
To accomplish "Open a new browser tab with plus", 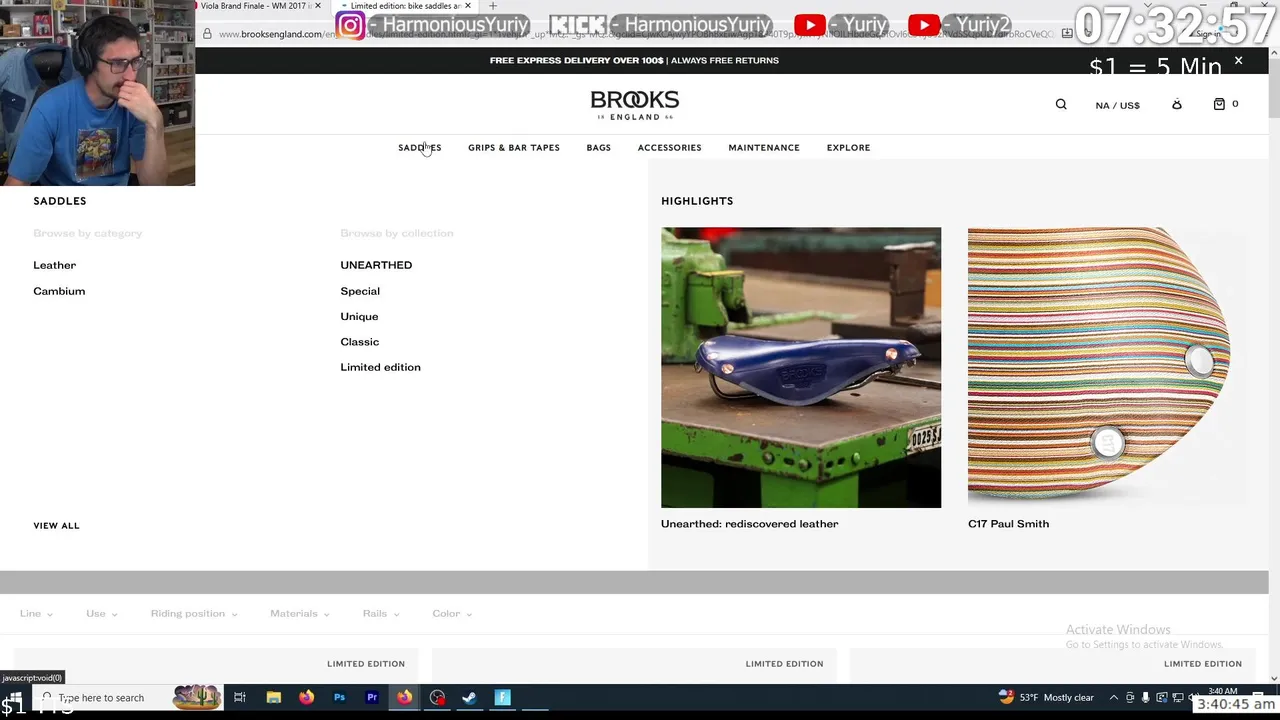I will 492,6.
